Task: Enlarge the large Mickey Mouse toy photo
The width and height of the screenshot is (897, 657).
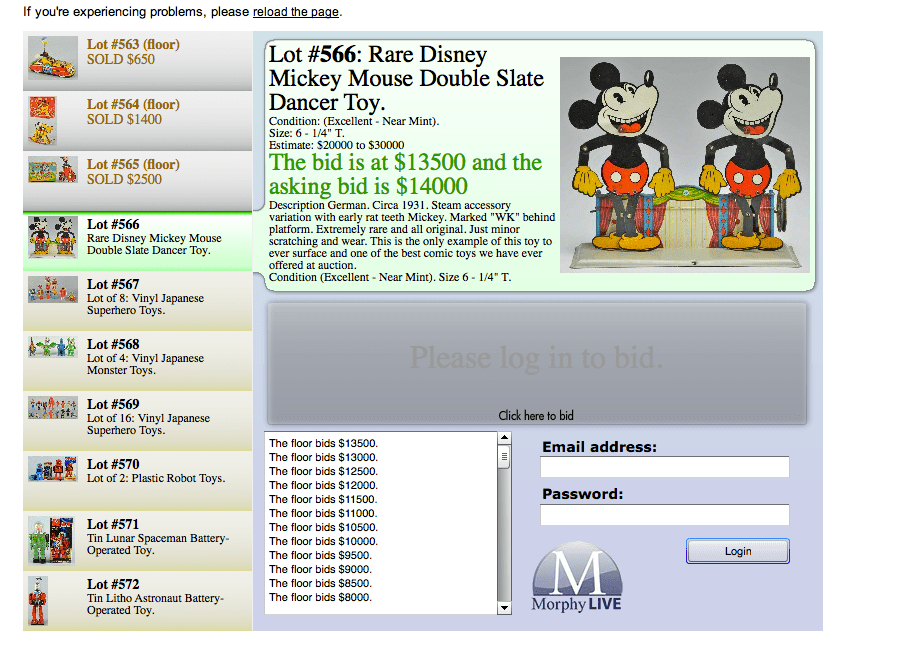Action: pyautogui.click(x=684, y=165)
